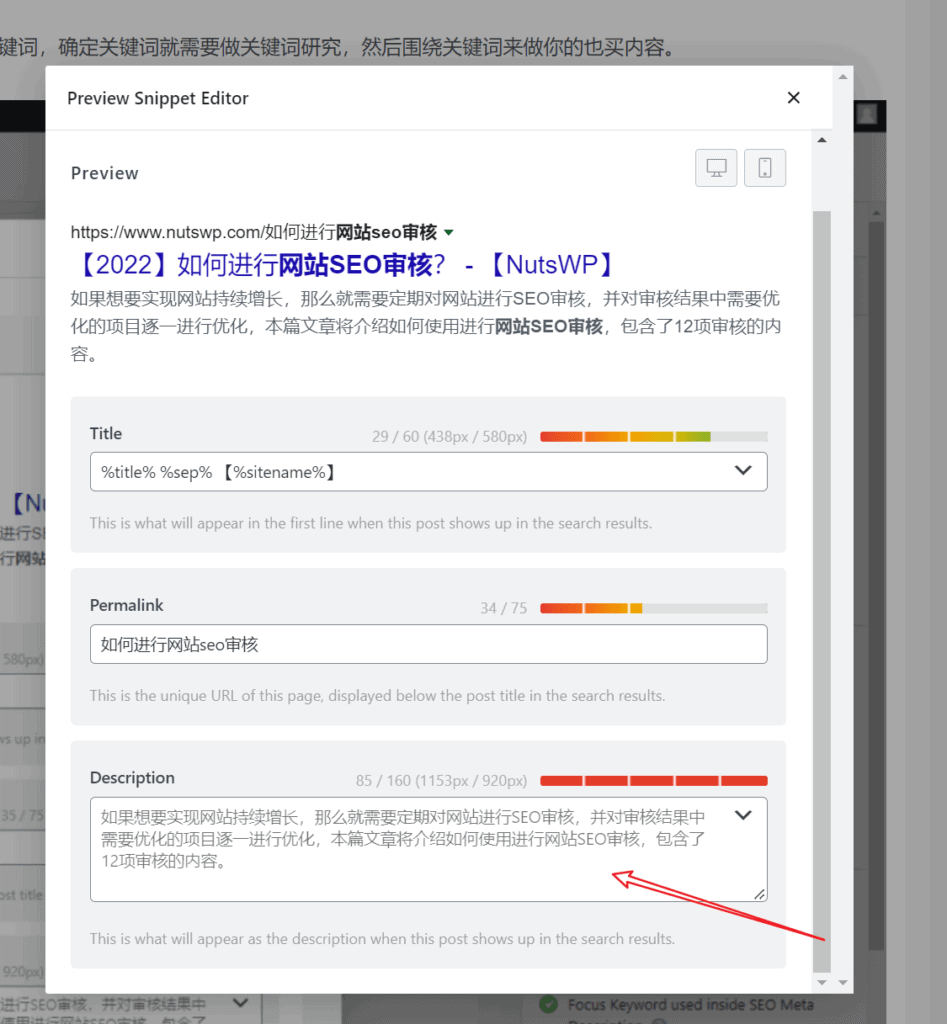
Task: Click the Title length progress bar
Action: coord(654,436)
